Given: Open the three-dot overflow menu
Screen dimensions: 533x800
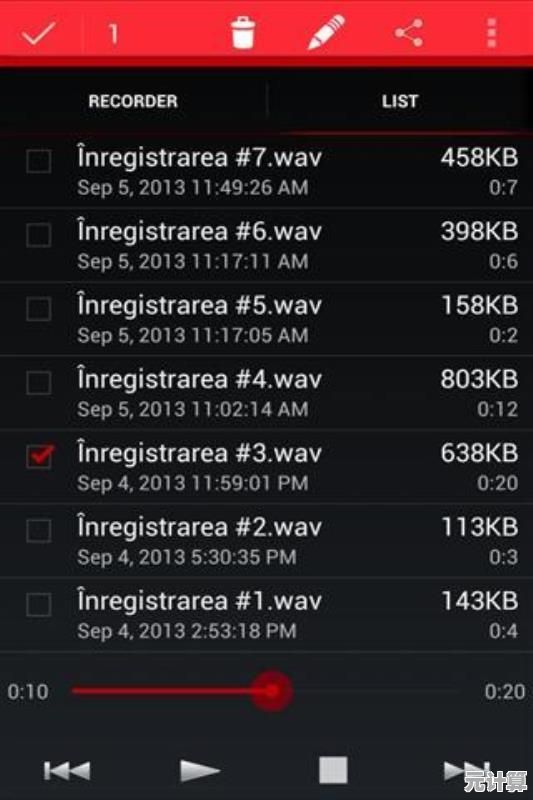Looking at the screenshot, I should [x=491, y=33].
